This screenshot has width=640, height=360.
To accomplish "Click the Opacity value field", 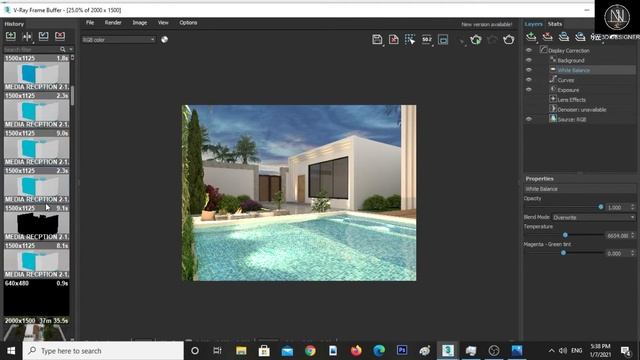I will 618,207.
